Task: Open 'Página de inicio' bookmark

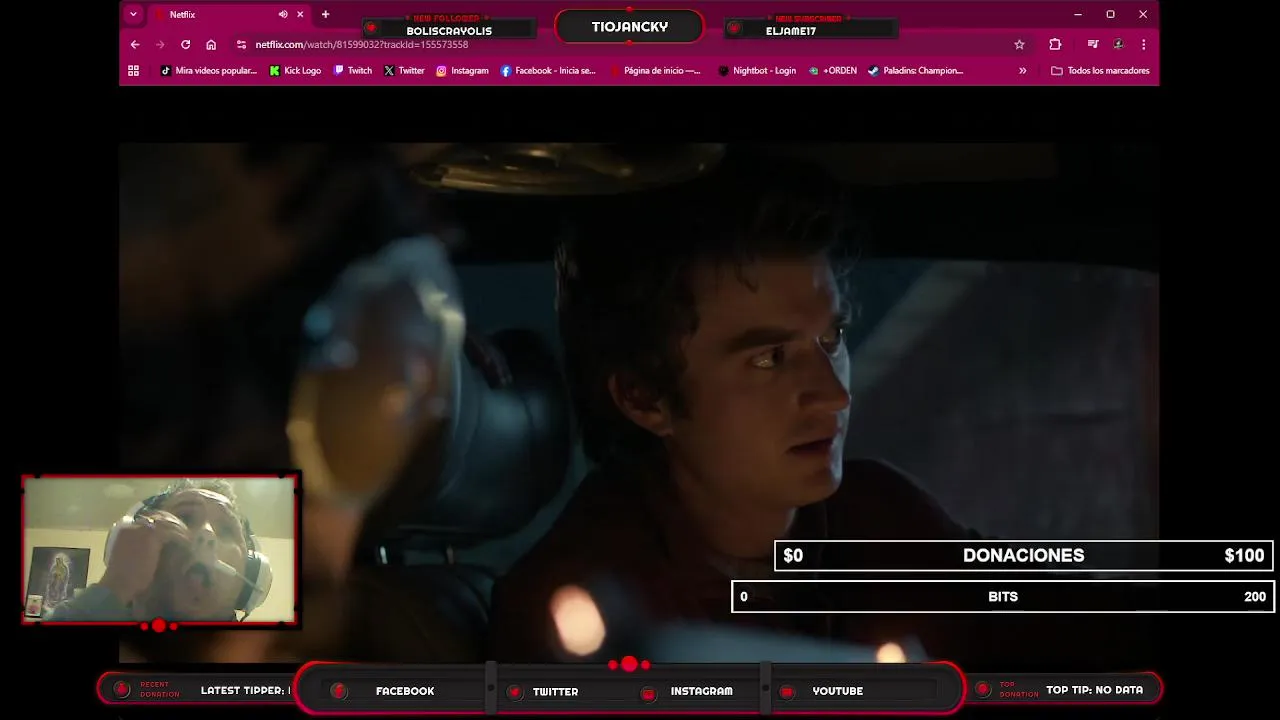Action: tap(654, 71)
